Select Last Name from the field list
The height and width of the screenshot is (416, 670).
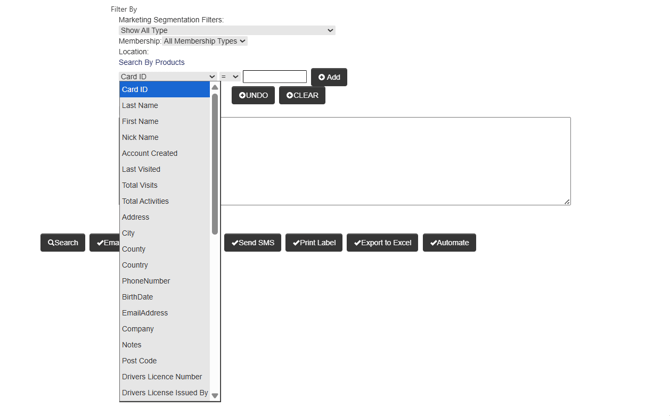pos(140,105)
